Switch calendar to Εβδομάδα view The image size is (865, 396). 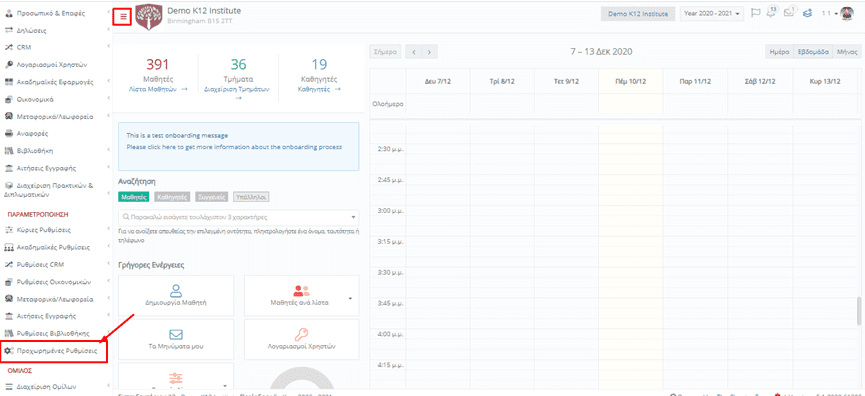click(x=813, y=52)
